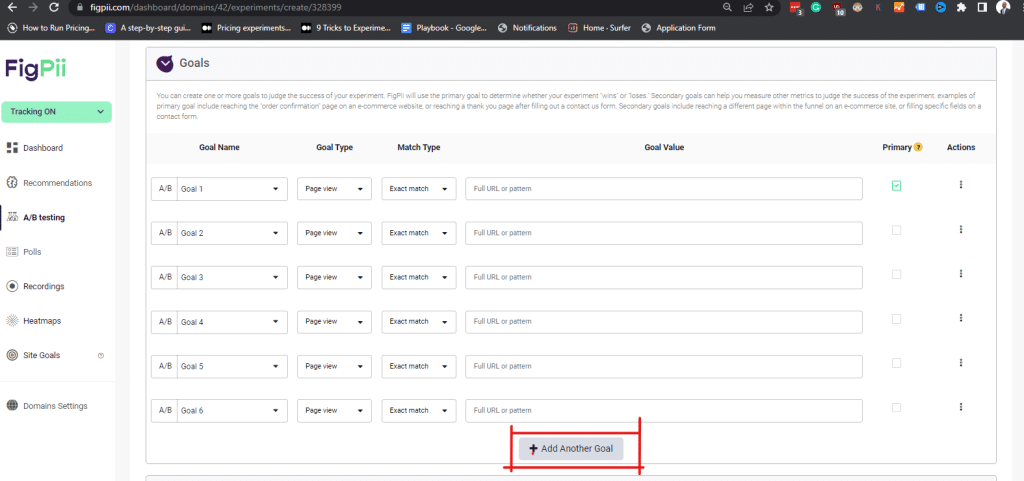The width and height of the screenshot is (1024, 481).
Task: Click the zoom magnifier icon in address bar
Action: (728, 8)
